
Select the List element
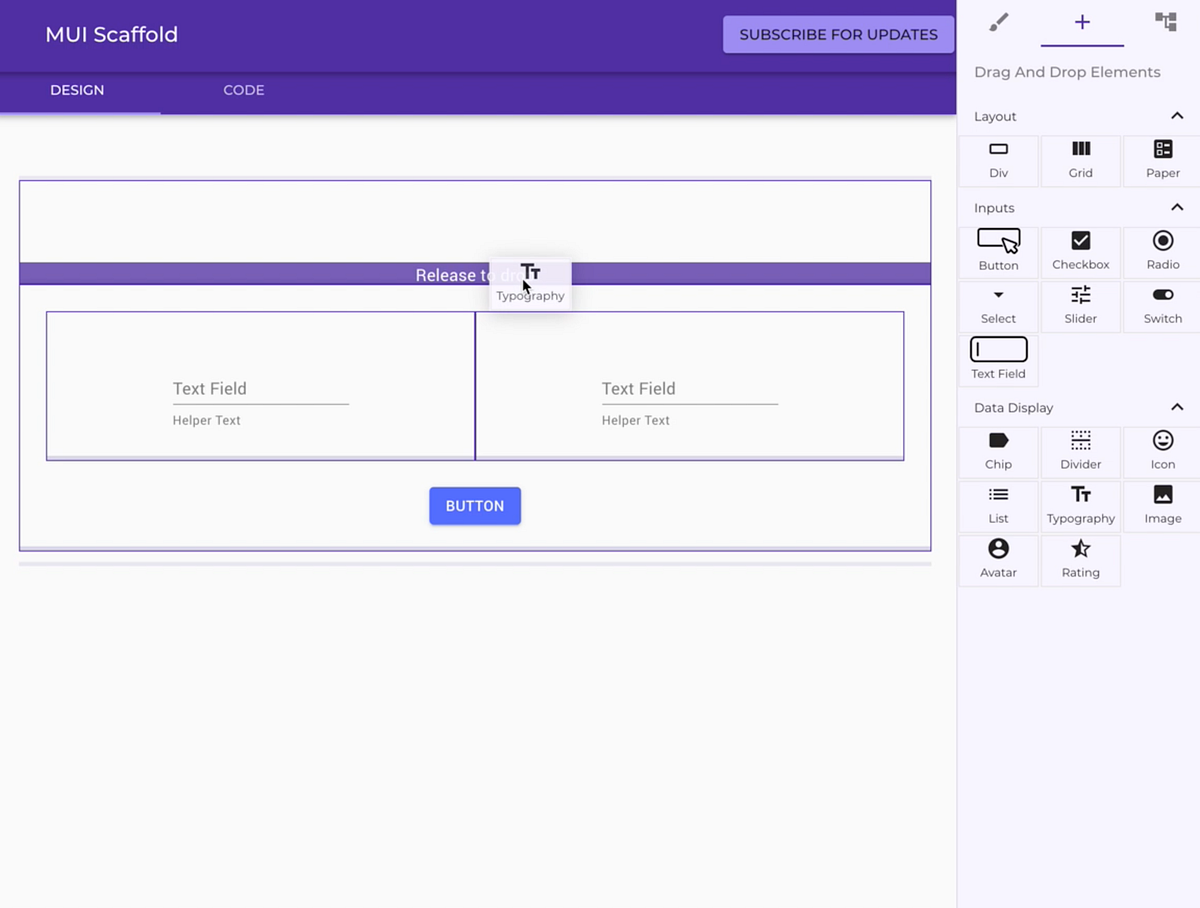click(x=998, y=506)
